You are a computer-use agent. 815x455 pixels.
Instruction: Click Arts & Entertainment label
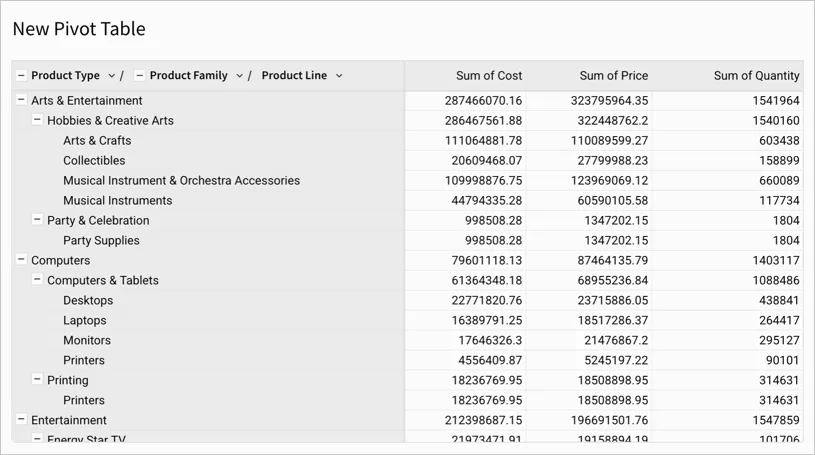87,100
